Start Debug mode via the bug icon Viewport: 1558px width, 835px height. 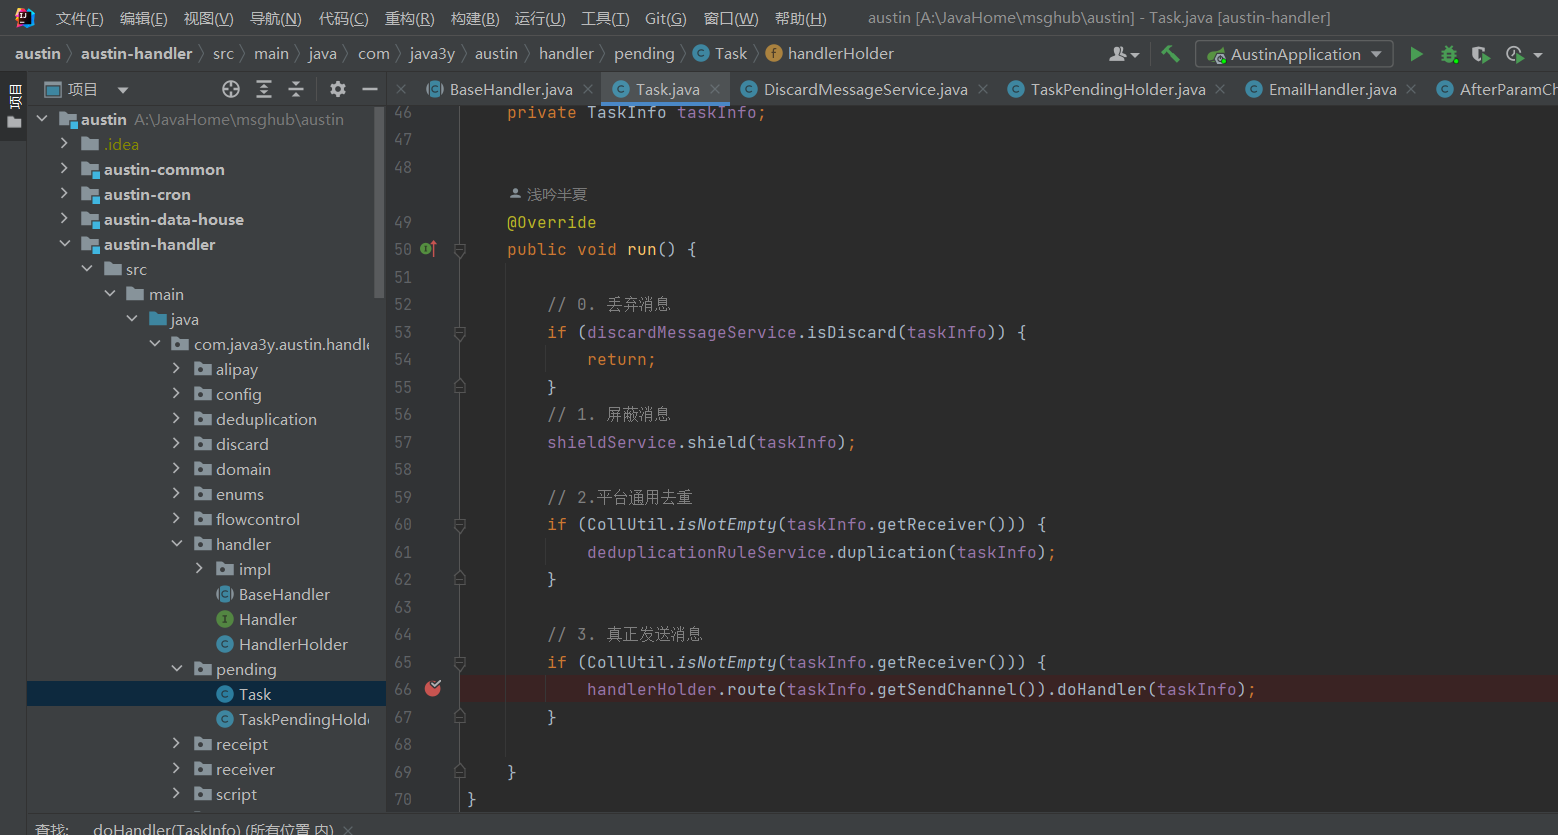pos(1449,54)
